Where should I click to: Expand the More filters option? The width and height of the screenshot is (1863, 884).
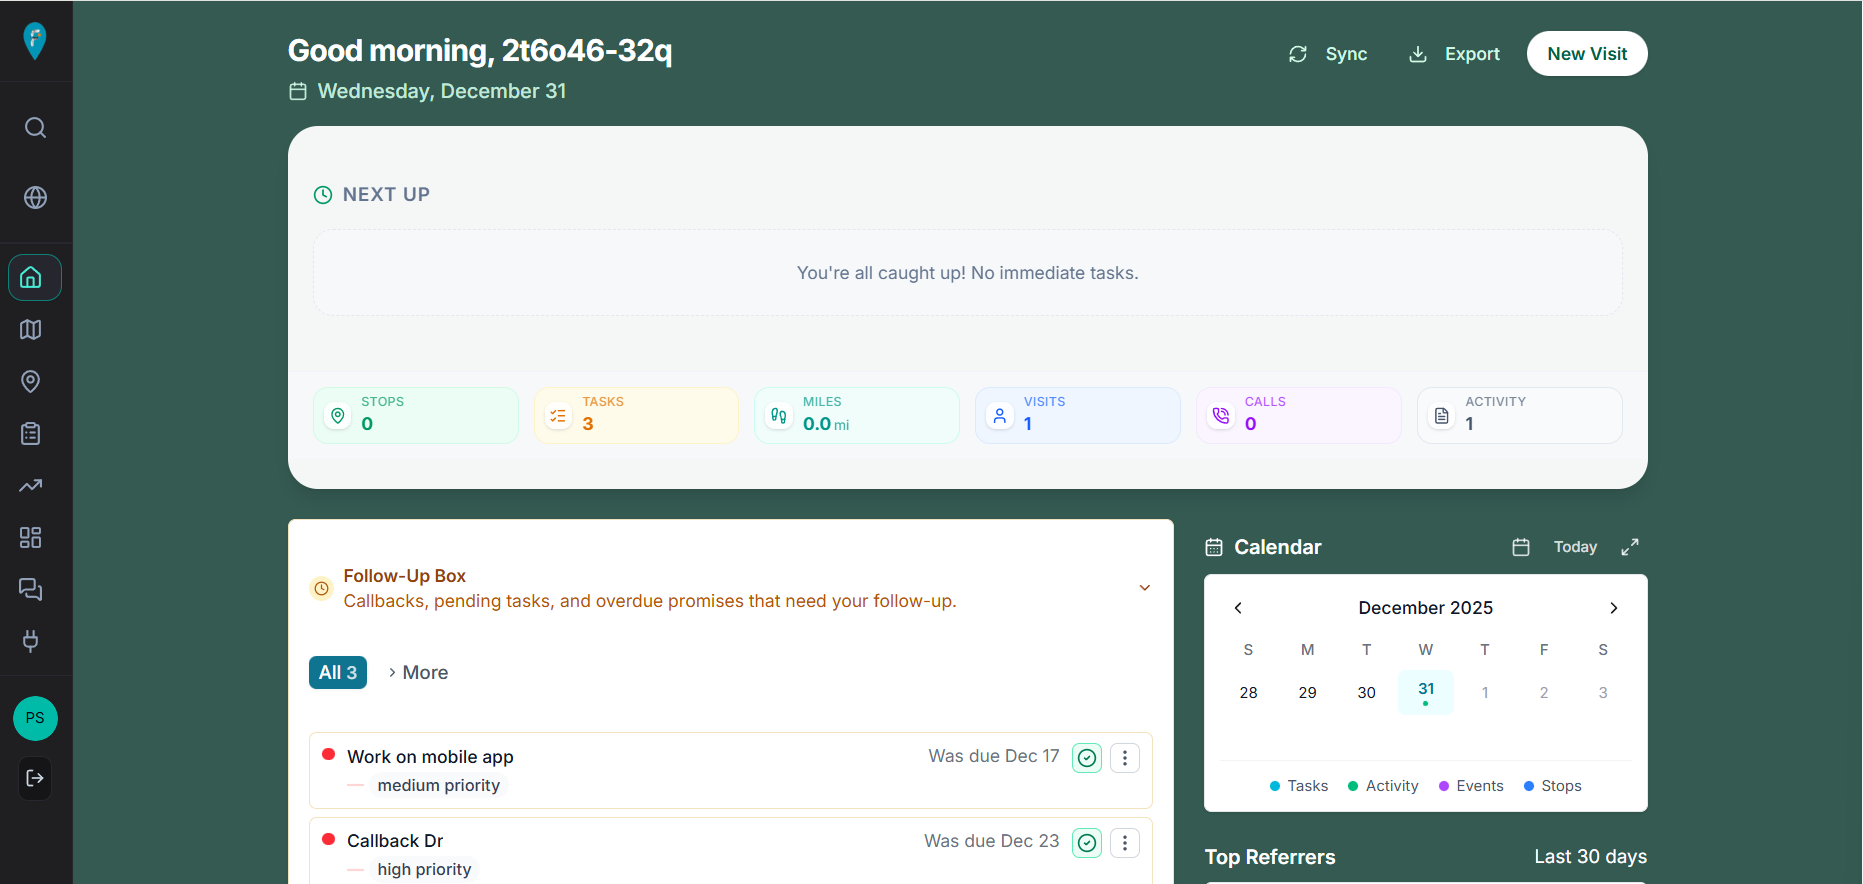tap(418, 673)
